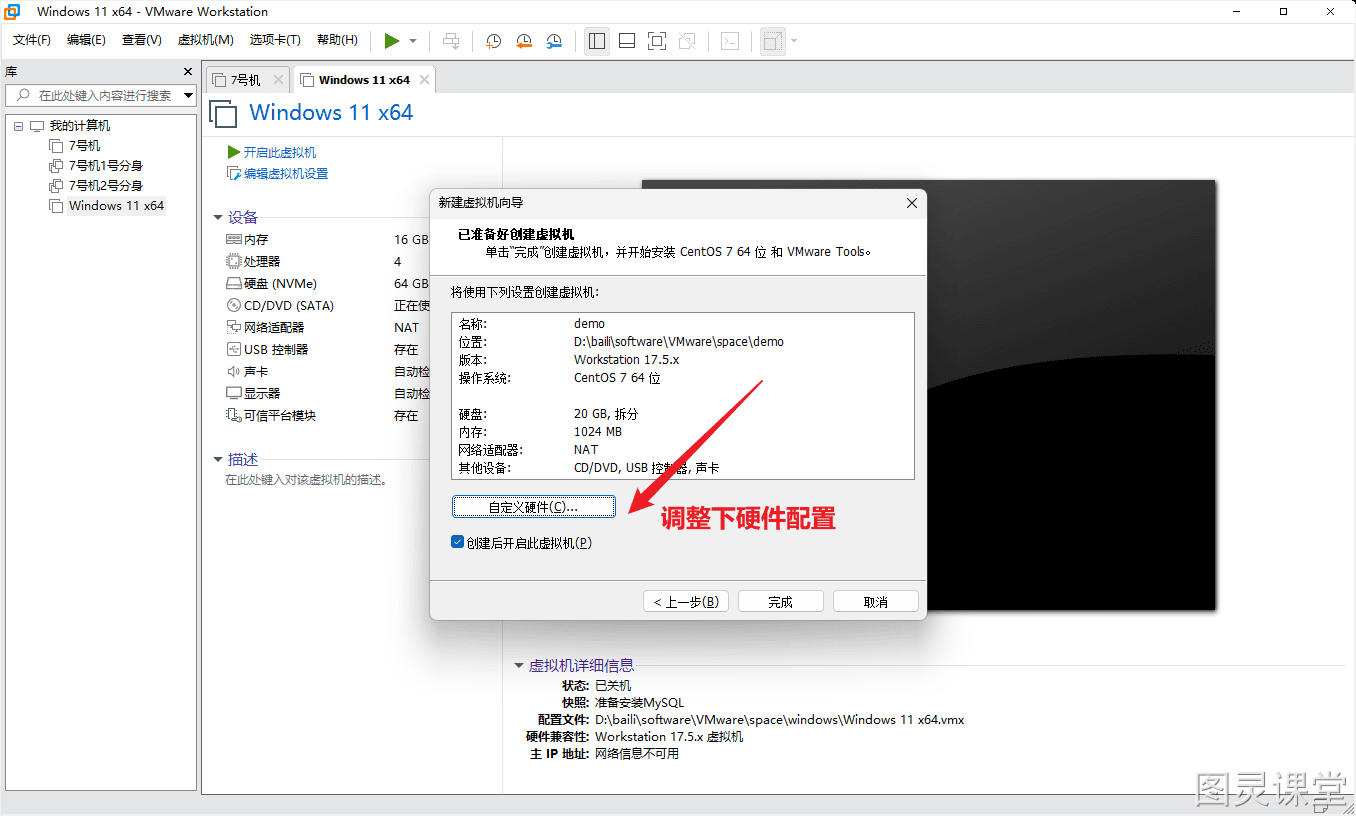
Task: Click the VM icon beside Windows 11 x64 heading
Action: point(223,113)
